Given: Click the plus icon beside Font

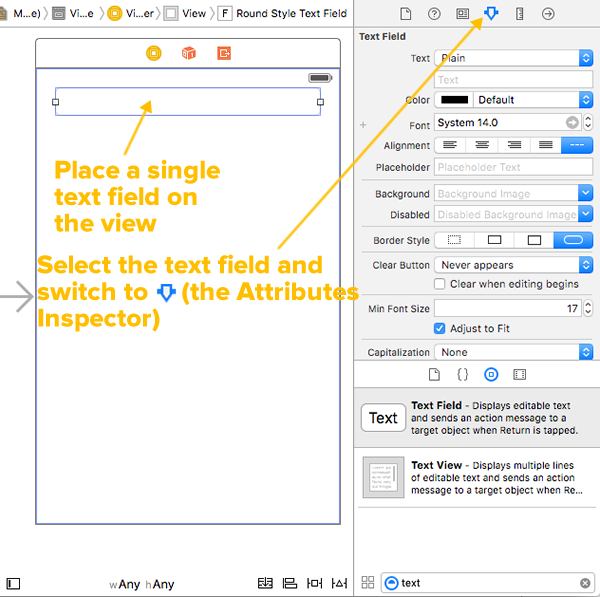Looking at the screenshot, I should [x=363, y=125].
